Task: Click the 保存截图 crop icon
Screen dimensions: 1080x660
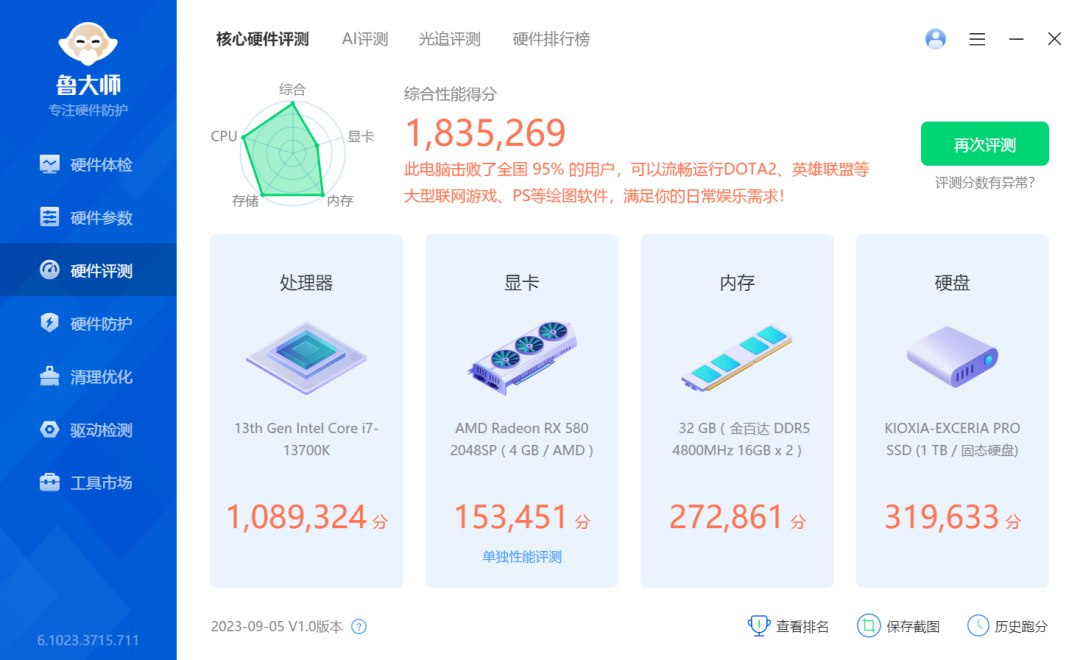Action: (x=869, y=626)
